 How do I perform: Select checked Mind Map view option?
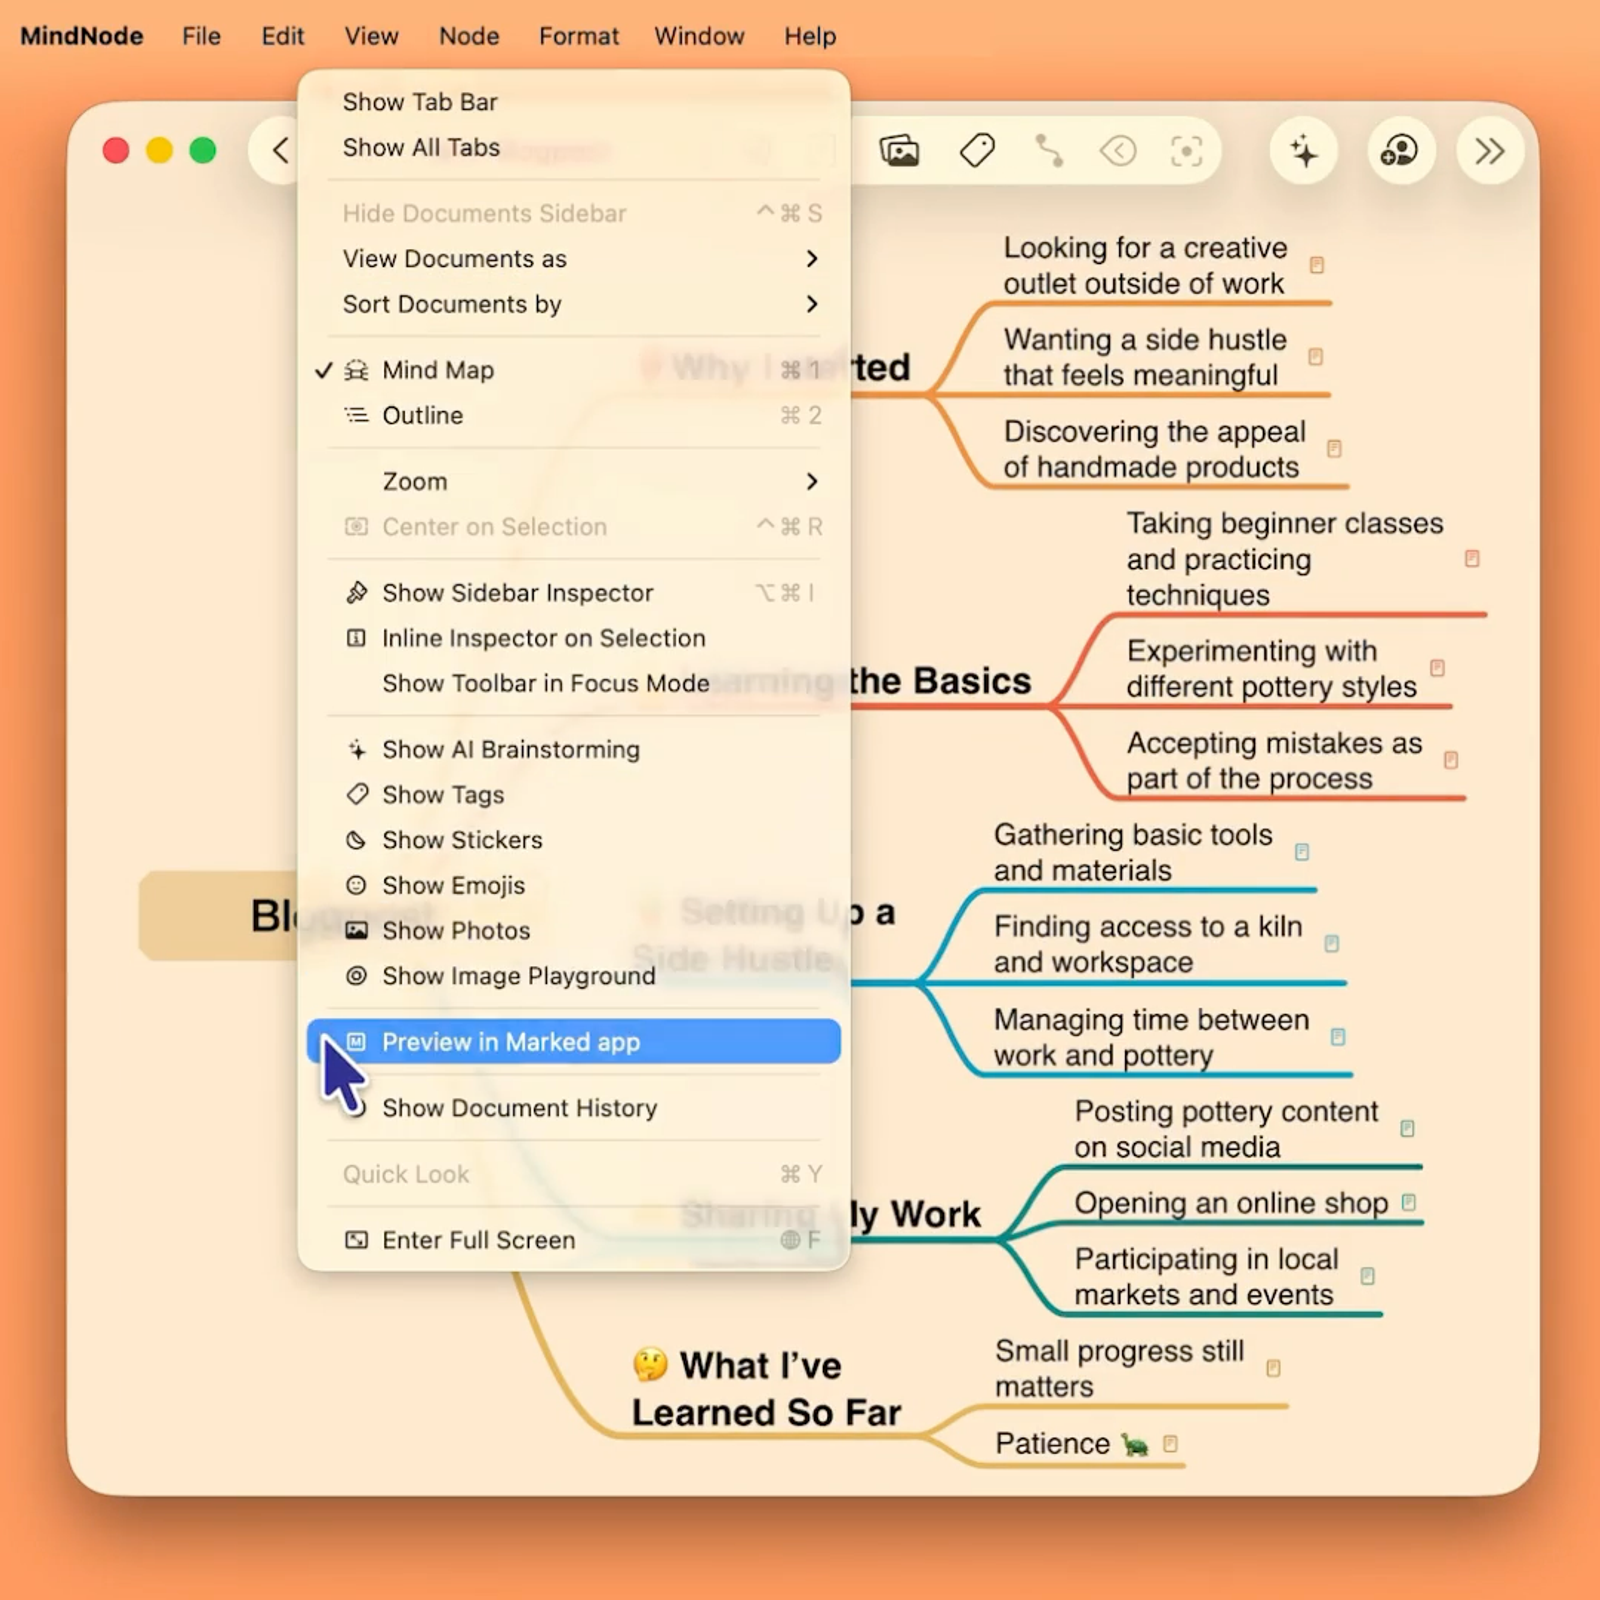coord(573,370)
